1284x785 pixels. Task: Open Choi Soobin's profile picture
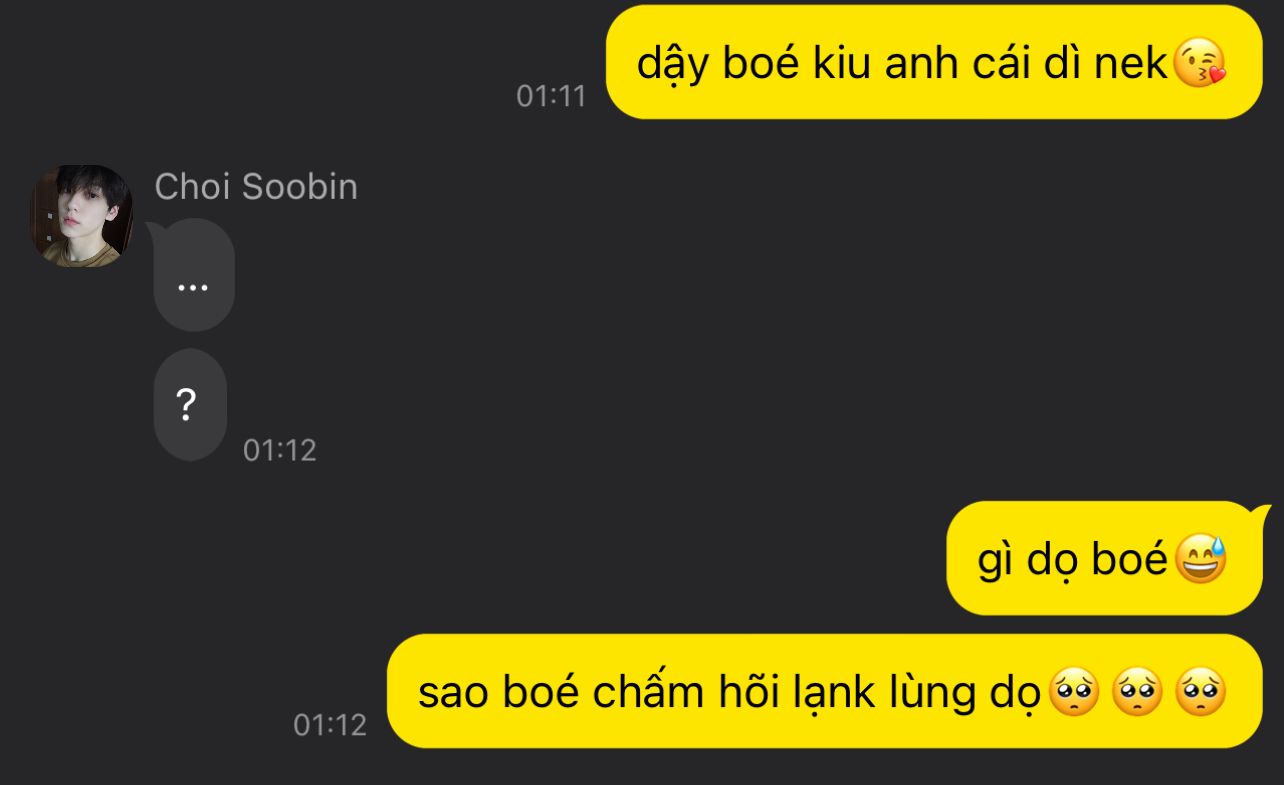pos(81,216)
